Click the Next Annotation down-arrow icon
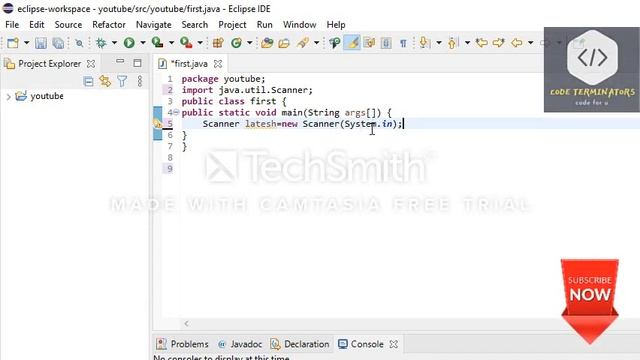Viewport: 640px width, 360px height. click(424, 42)
